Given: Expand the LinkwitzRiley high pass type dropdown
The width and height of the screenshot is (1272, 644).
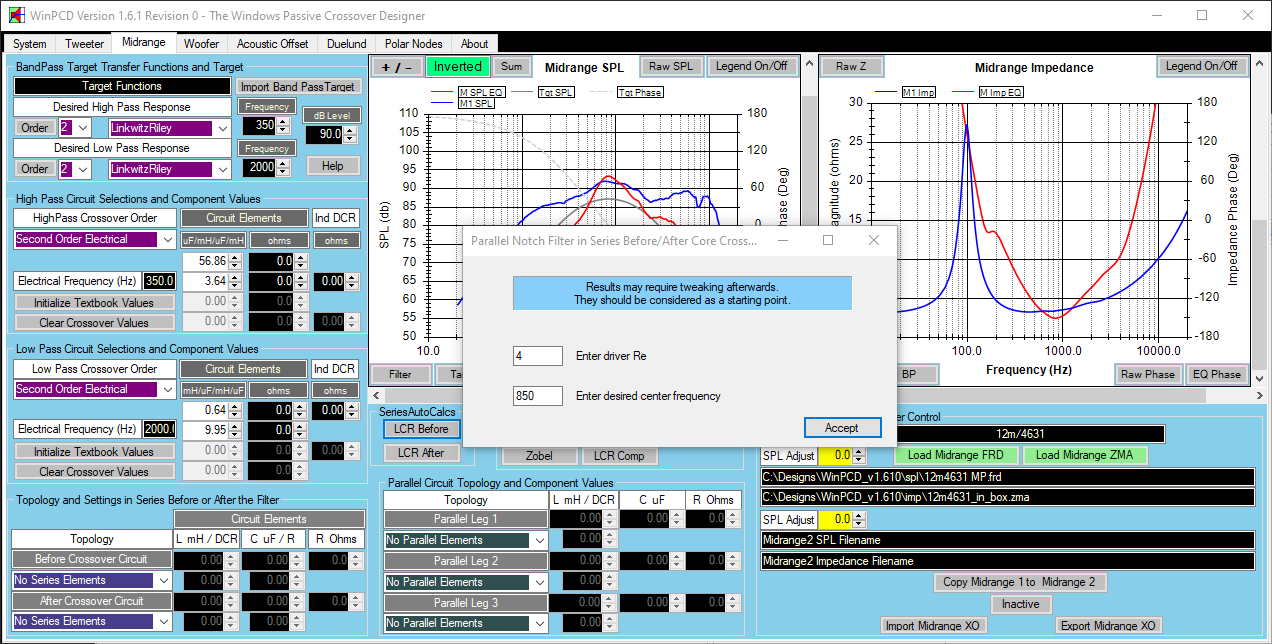Looking at the screenshot, I should (222, 128).
